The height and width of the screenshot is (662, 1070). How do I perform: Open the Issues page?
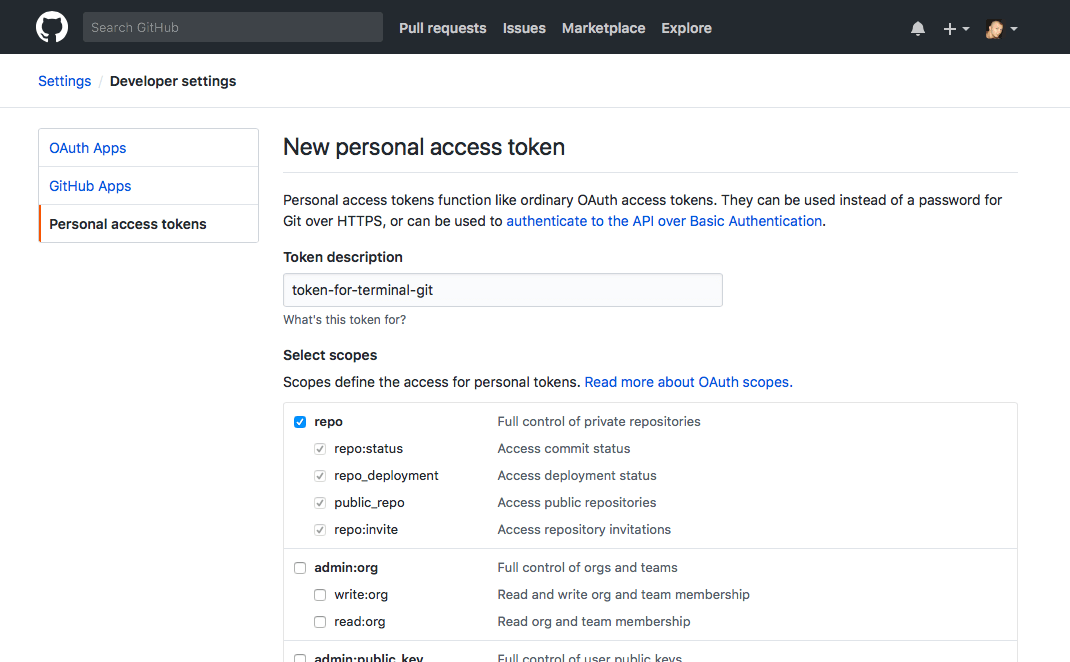pyautogui.click(x=524, y=28)
